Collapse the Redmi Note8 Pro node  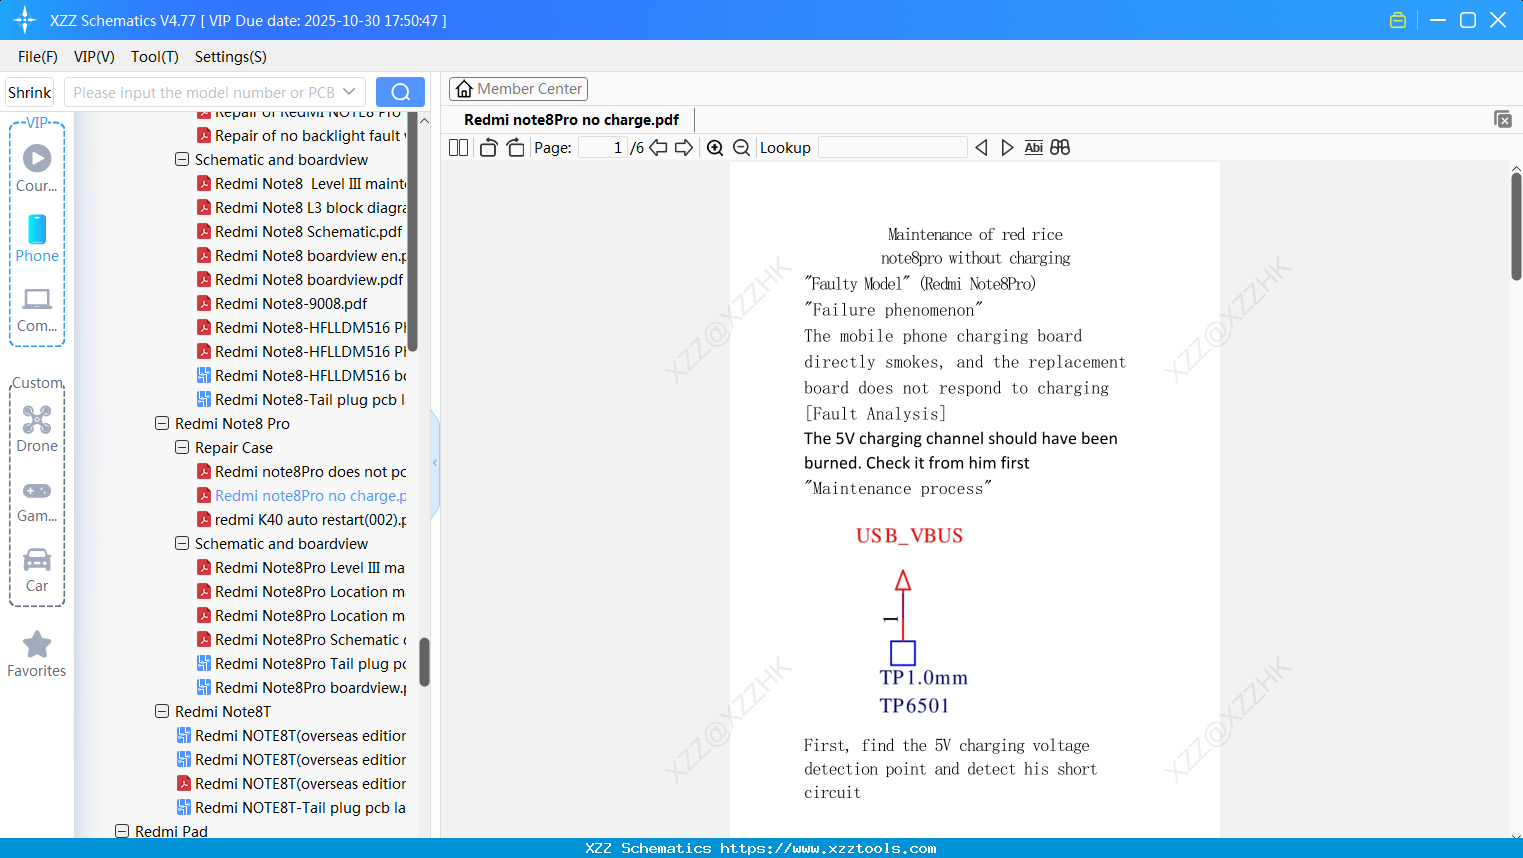162,423
